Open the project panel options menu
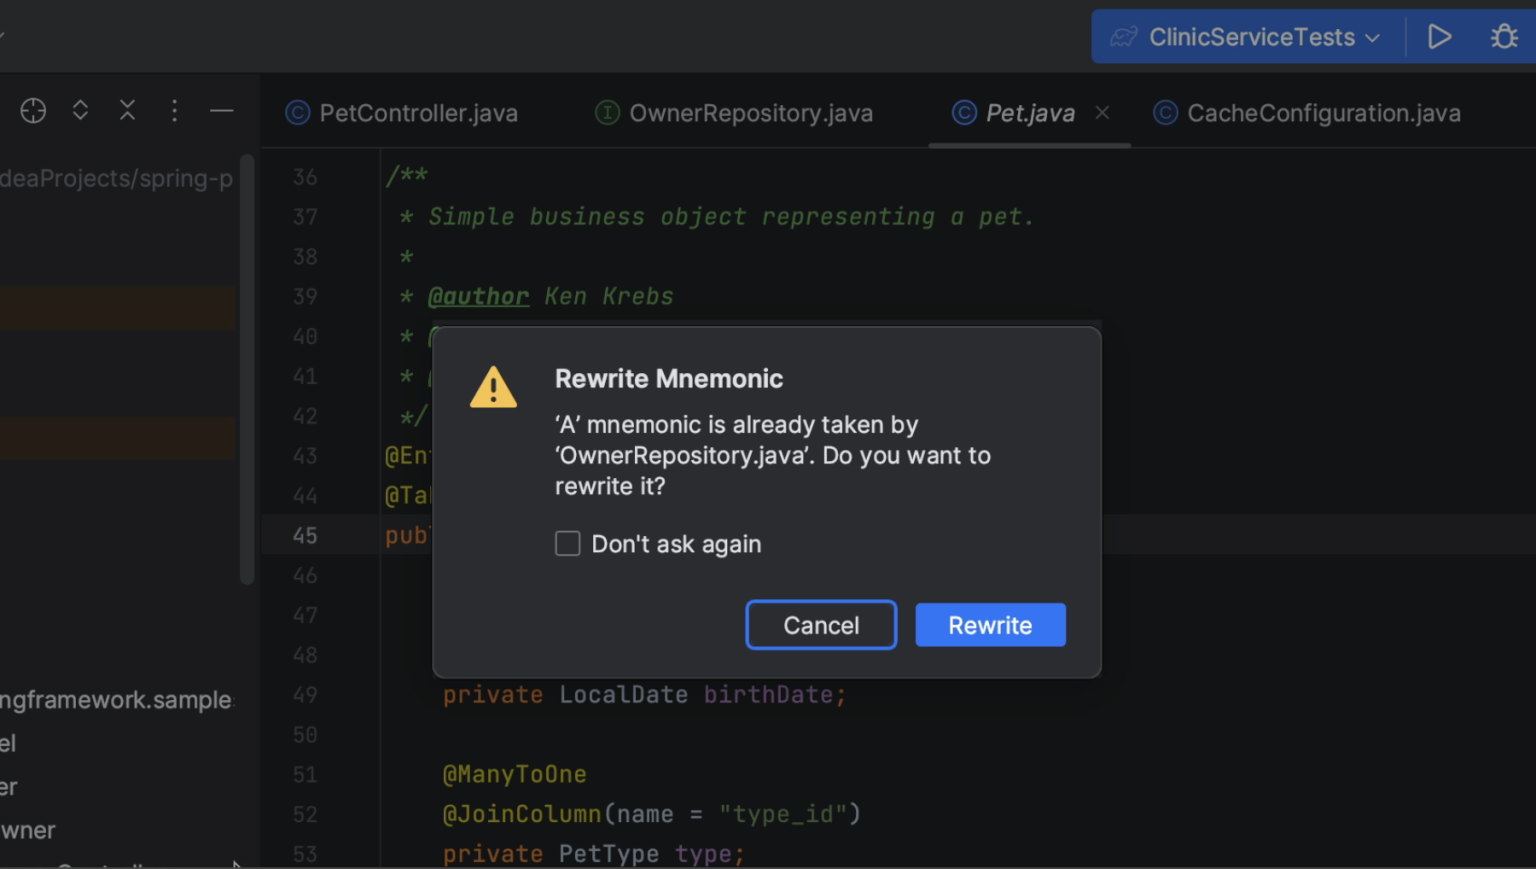Screen dimensions: 1536x869 [174, 110]
